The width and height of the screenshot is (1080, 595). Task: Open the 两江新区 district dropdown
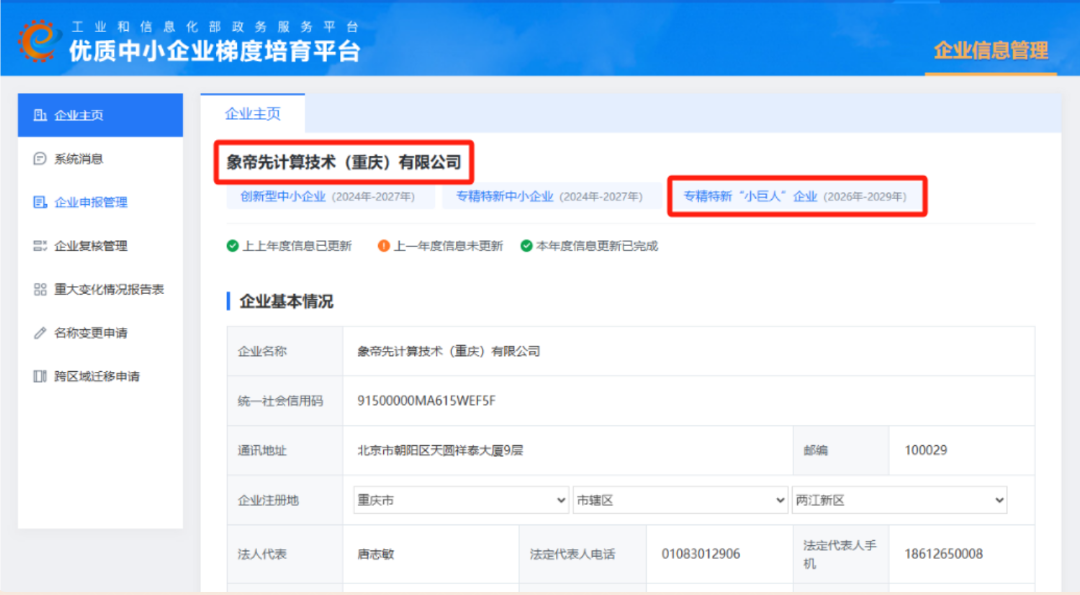900,500
